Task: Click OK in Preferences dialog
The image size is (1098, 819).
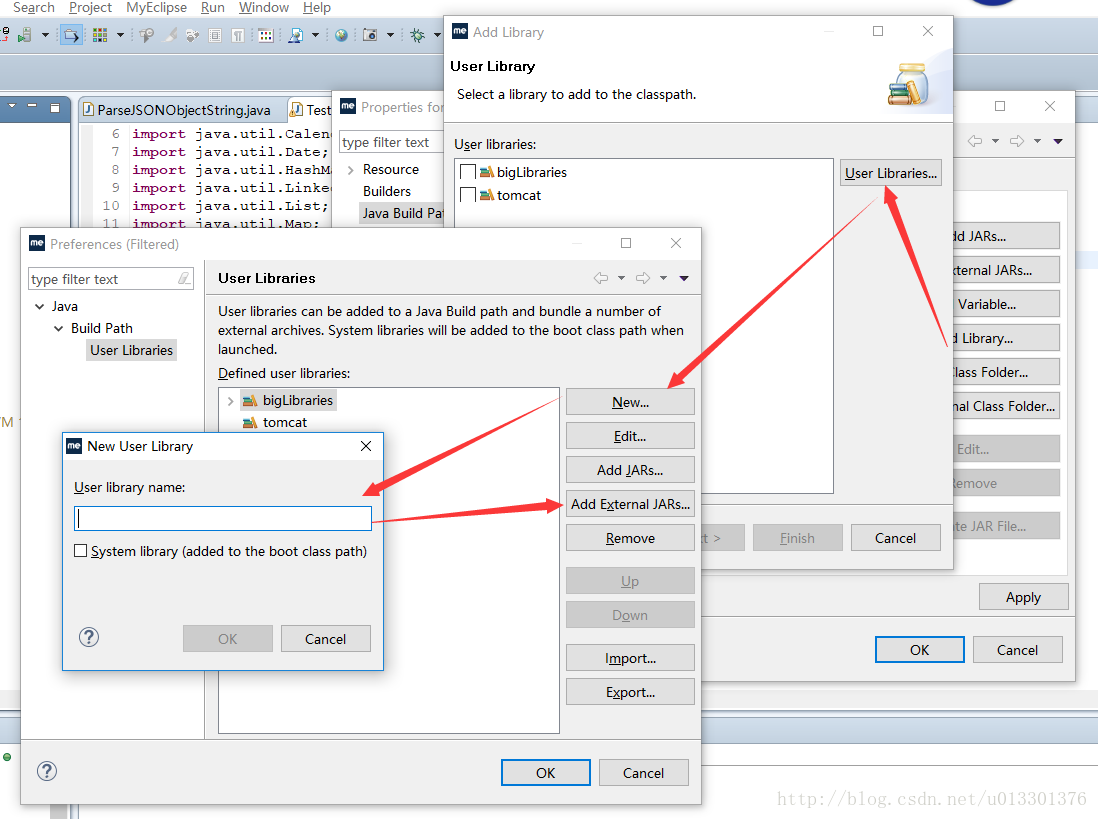Action: (545, 773)
